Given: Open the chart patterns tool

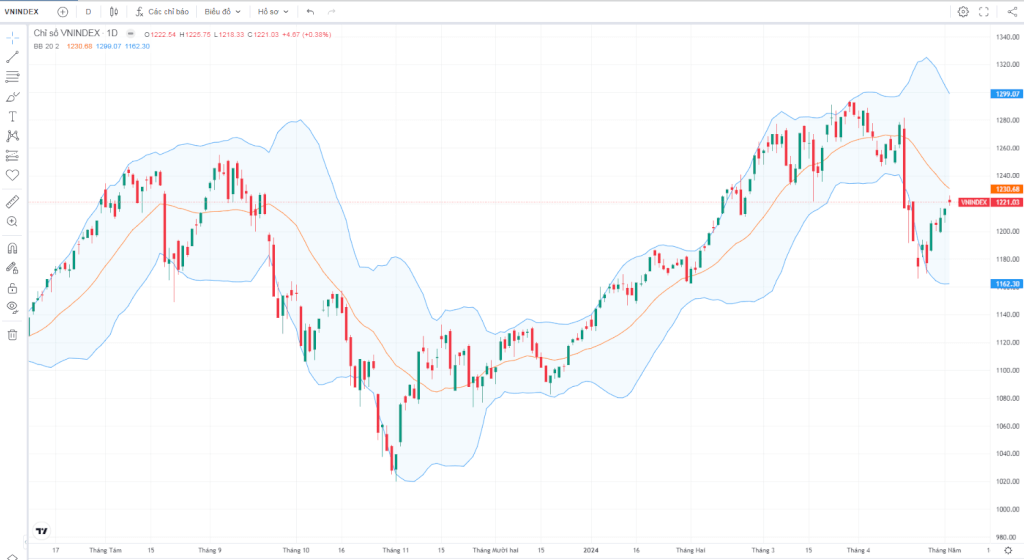Looking at the screenshot, I should [x=12, y=136].
